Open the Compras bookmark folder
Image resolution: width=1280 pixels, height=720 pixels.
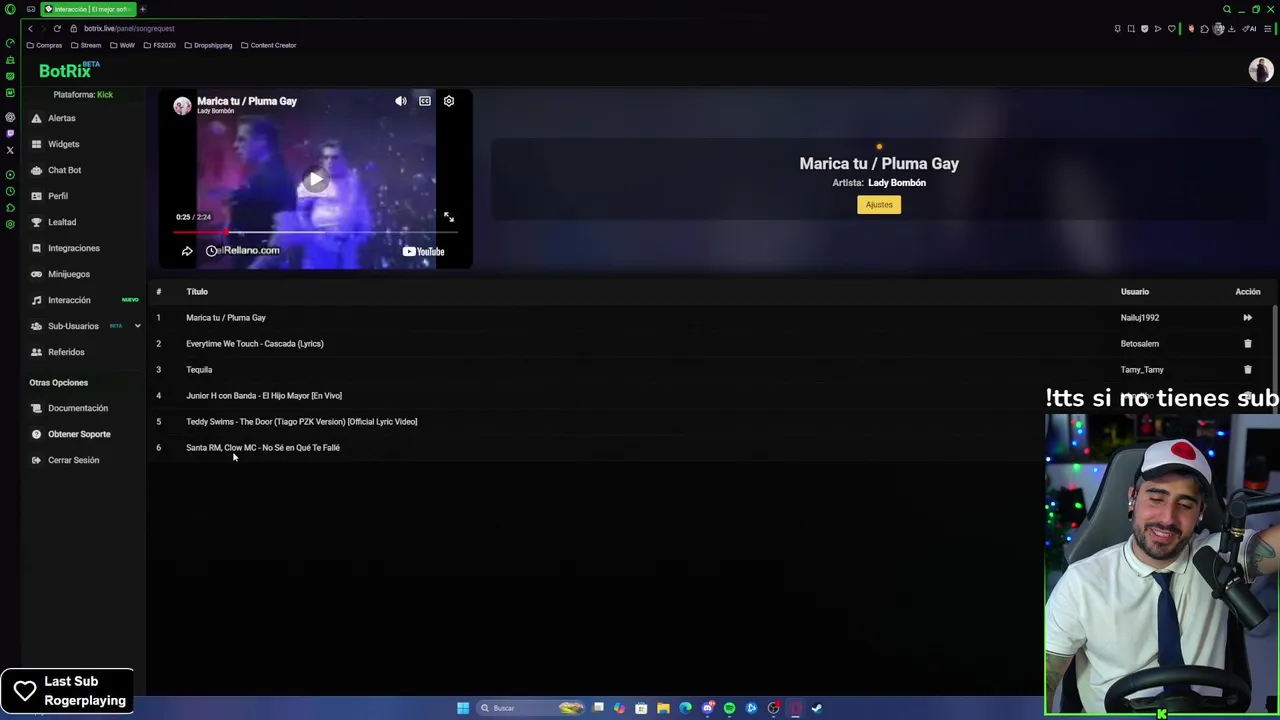coord(45,45)
